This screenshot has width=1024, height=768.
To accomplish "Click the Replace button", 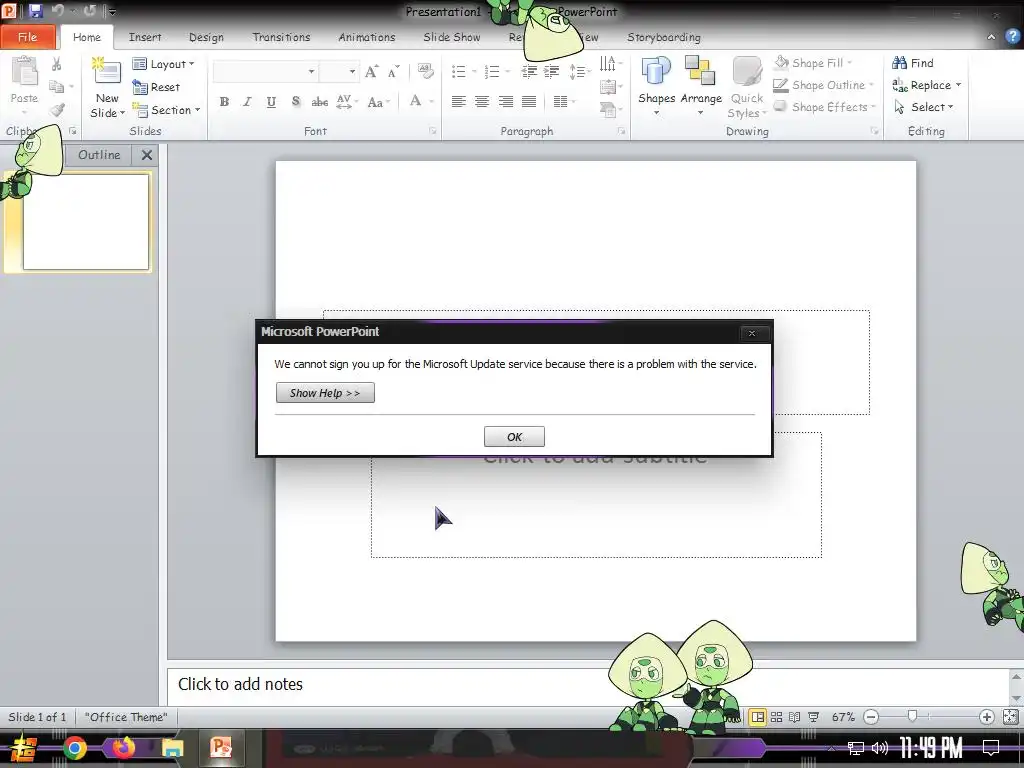I will 927,85.
